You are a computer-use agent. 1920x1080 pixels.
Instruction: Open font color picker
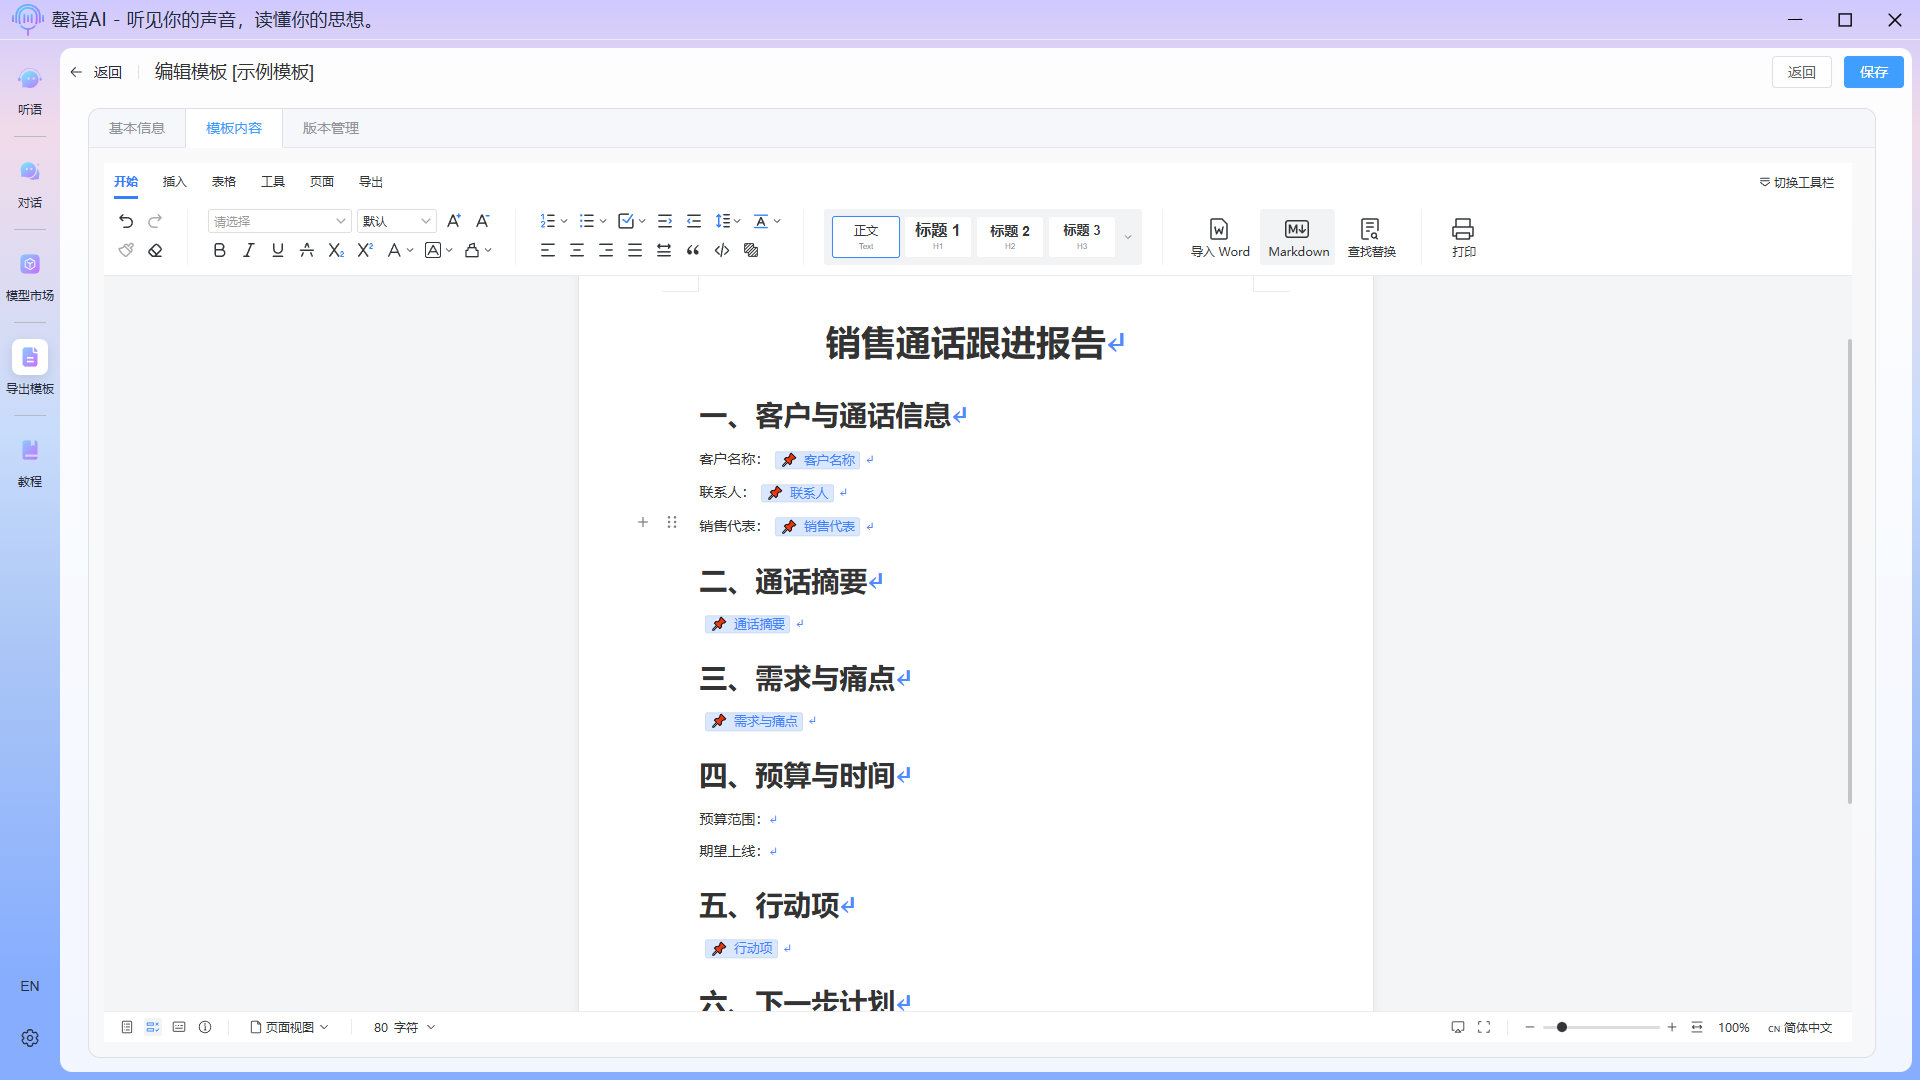[400, 250]
